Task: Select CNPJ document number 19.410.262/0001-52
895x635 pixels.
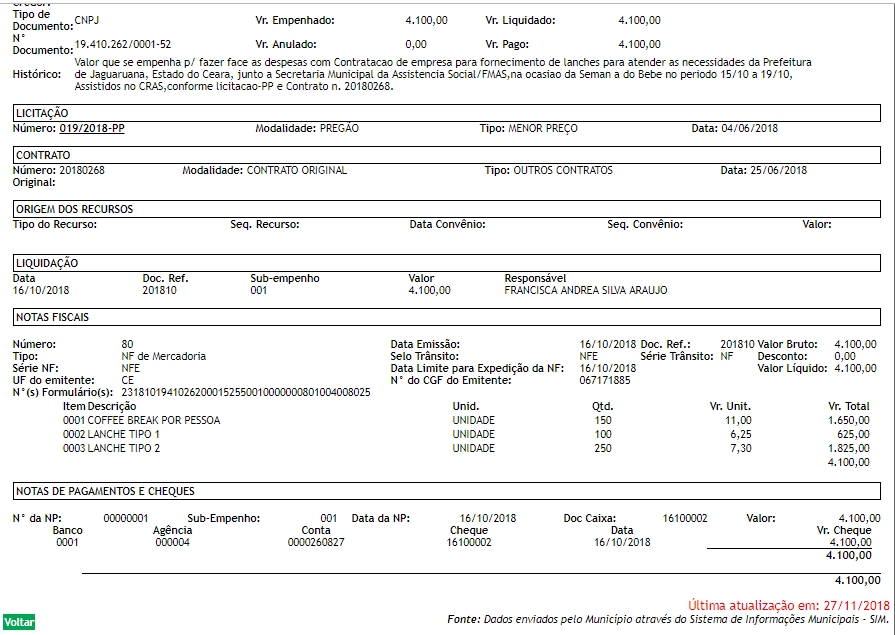Action: [123, 44]
